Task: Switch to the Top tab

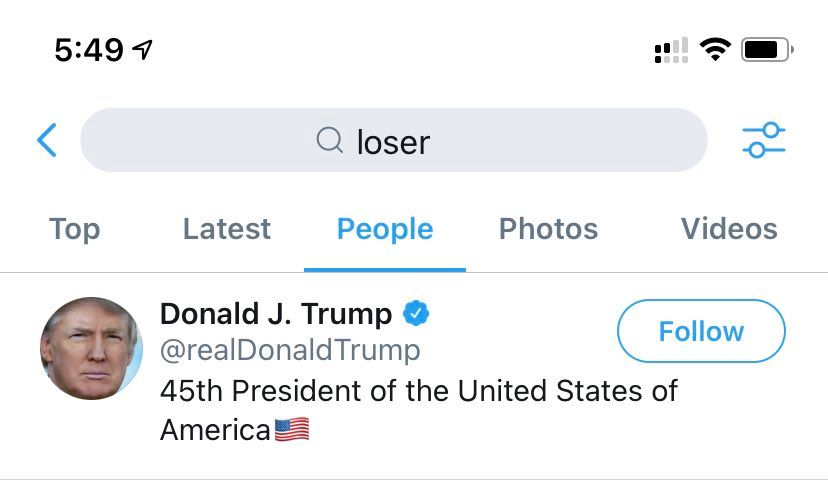Action: coord(74,229)
